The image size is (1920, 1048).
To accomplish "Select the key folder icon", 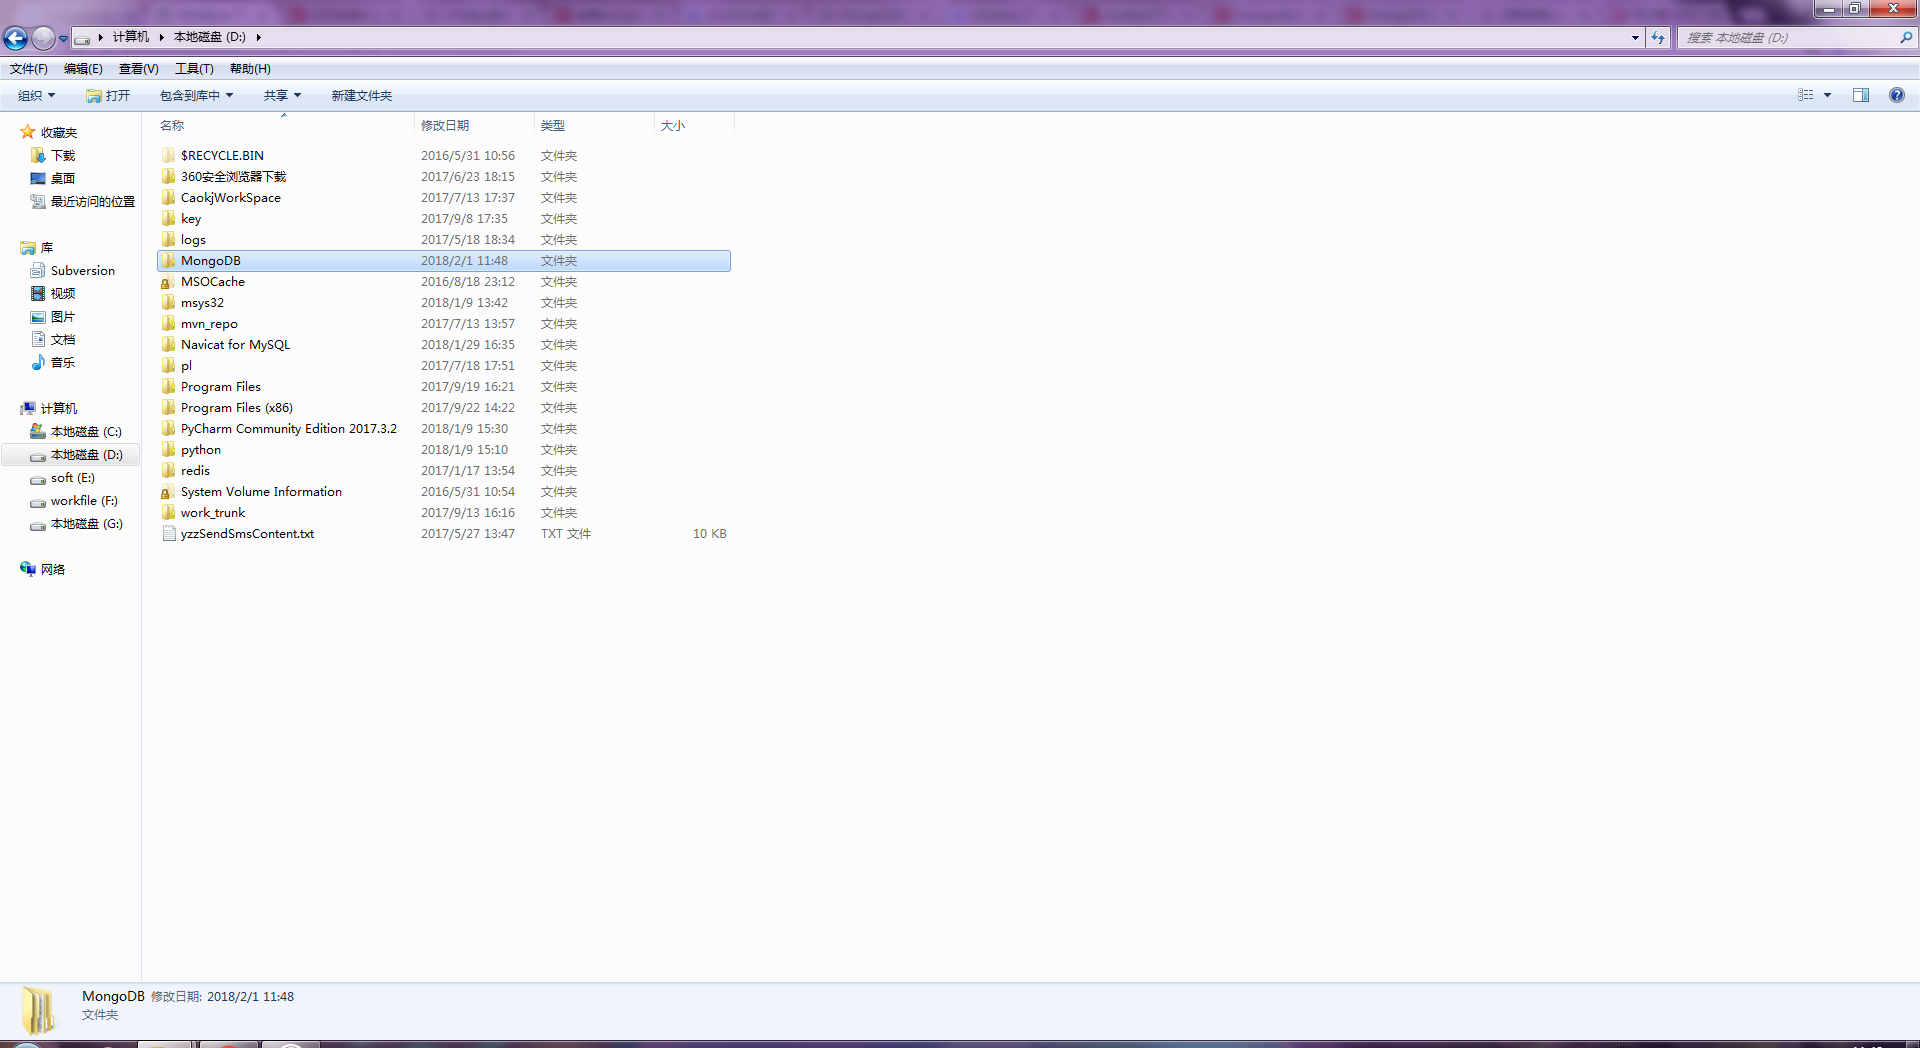I will [x=169, y=218].
